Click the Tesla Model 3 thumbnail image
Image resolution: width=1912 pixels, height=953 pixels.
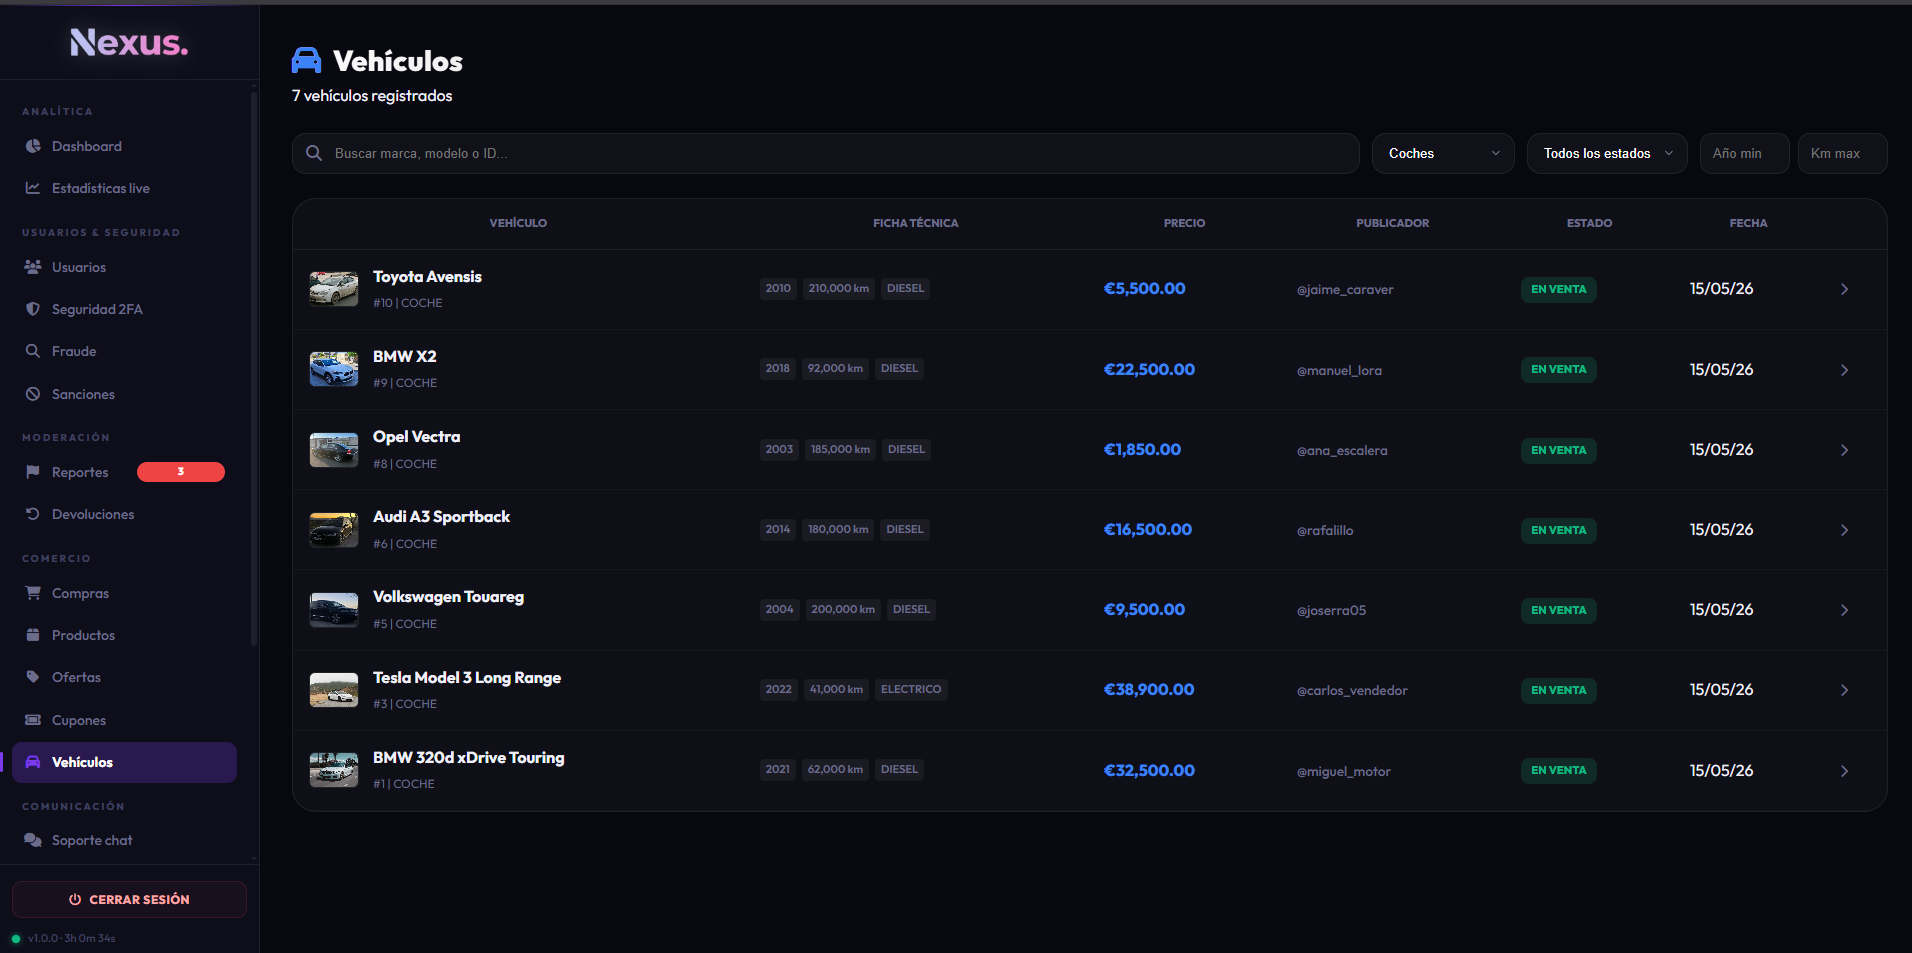click(334, 690)
